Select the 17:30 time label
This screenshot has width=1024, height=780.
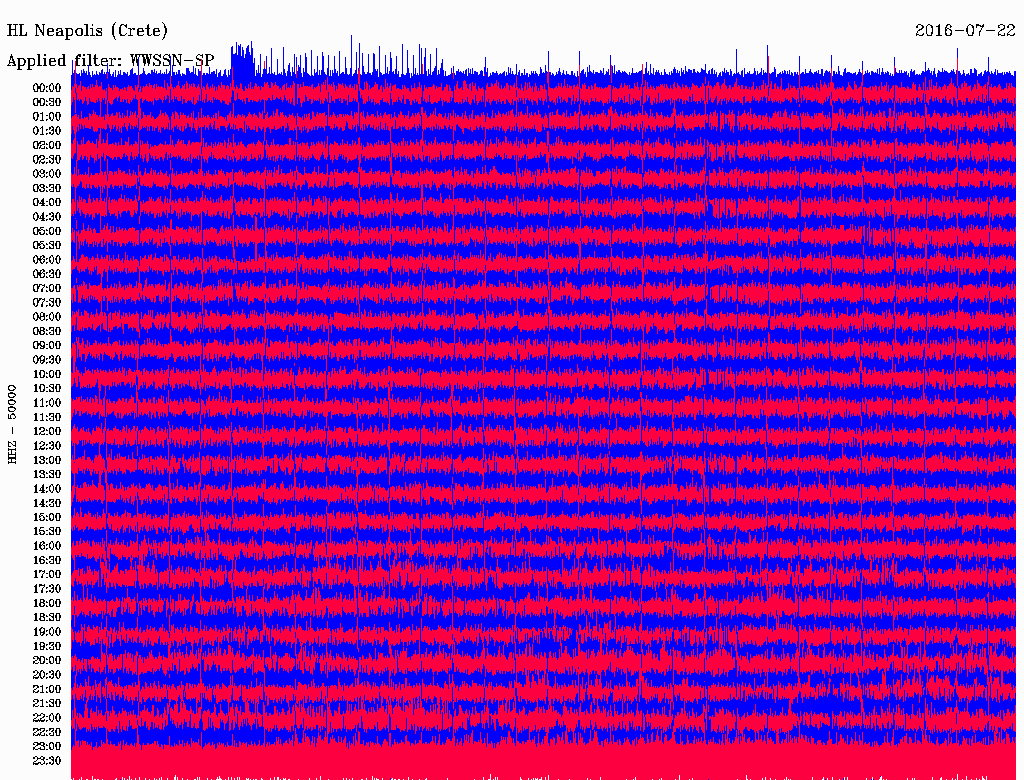(x=47, y=589)
